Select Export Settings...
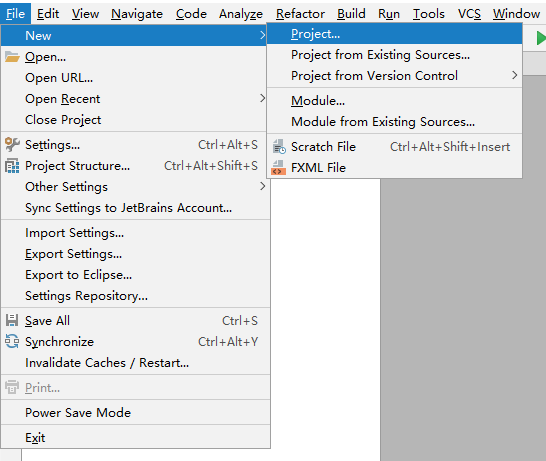The width and height of the screenshot is (546, 461). [x=135, y=253]
